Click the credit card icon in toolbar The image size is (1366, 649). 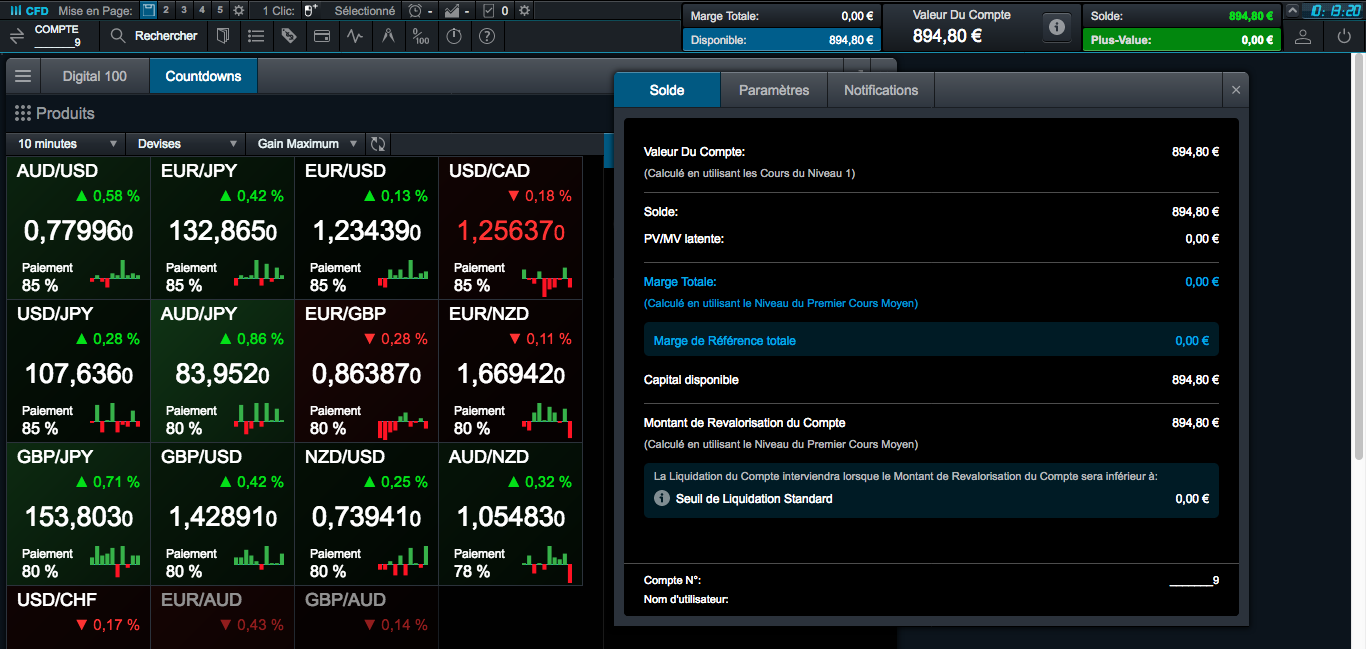tap(322, 36)
